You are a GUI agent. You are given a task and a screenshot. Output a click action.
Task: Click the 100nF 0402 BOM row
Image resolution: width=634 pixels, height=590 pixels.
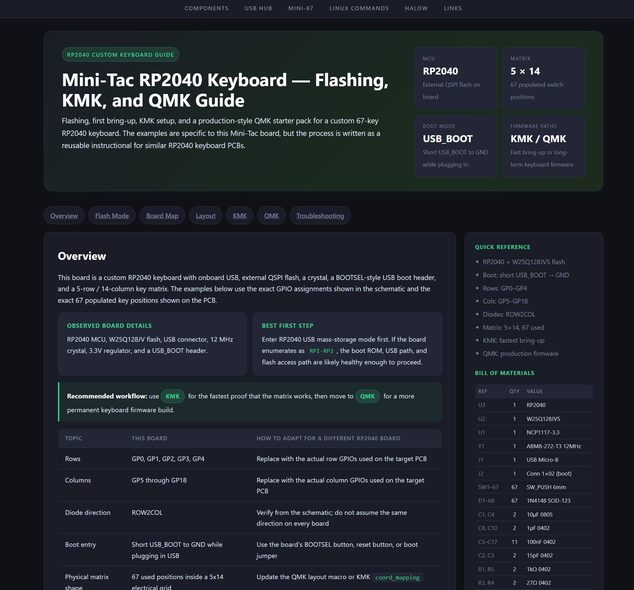pos(534,542)
